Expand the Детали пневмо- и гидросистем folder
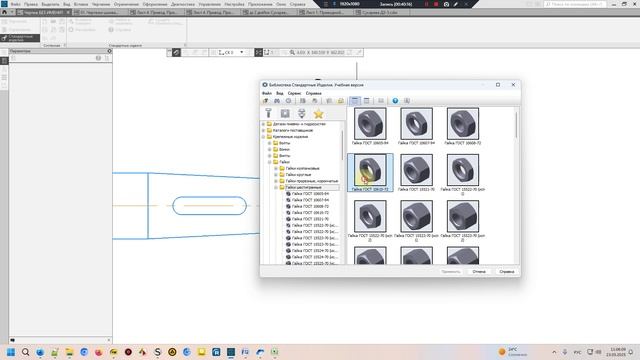 tap(263, 124)
